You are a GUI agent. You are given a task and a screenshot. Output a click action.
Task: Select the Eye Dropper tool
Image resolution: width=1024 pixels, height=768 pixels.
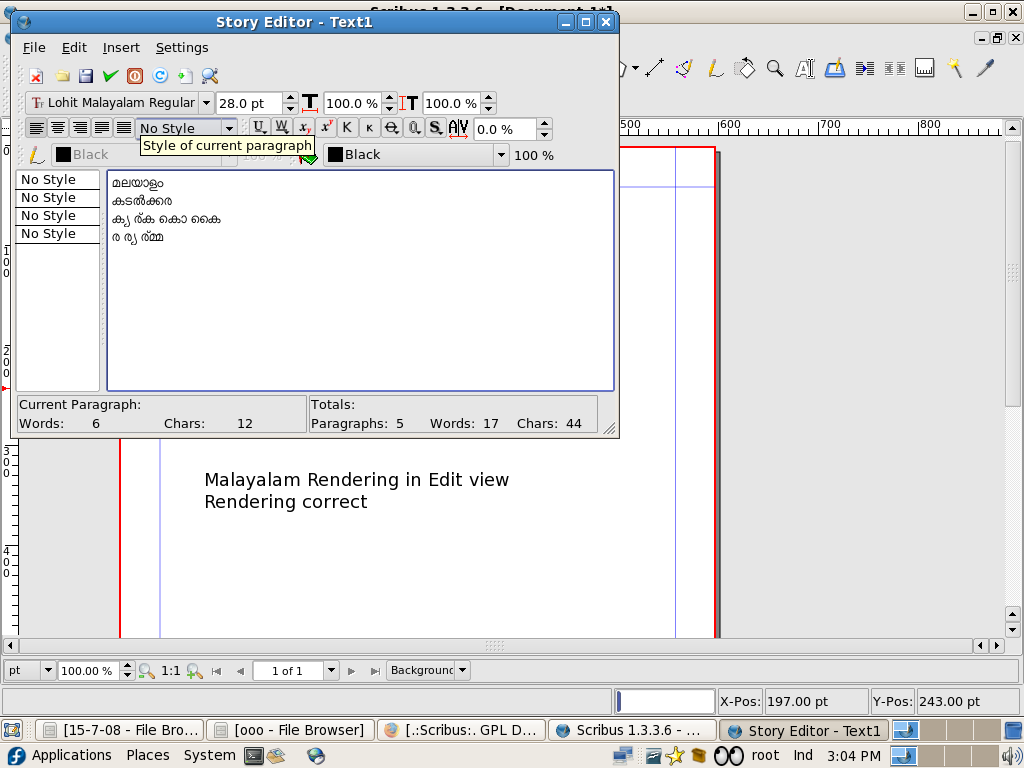(x=986, y=68)
